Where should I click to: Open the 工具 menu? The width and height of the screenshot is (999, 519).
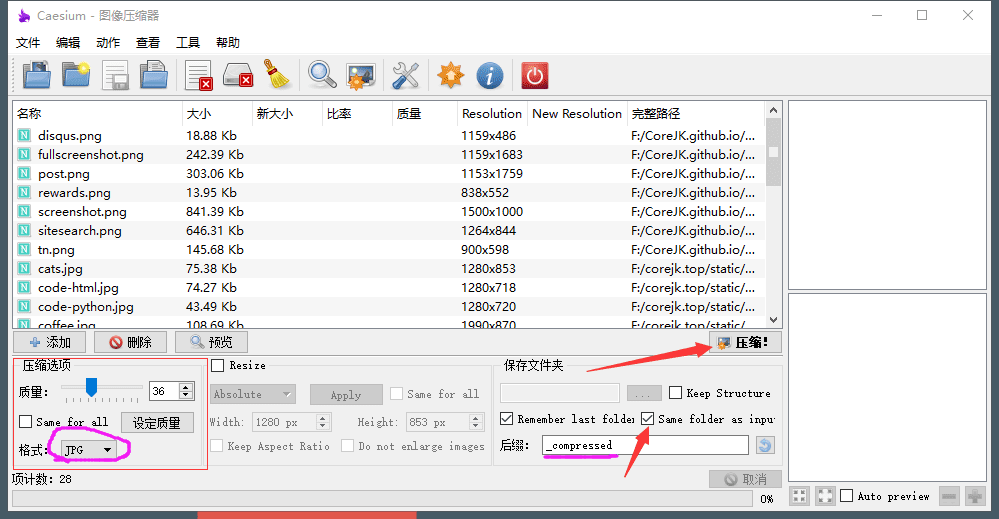click(x=187, y=43)
